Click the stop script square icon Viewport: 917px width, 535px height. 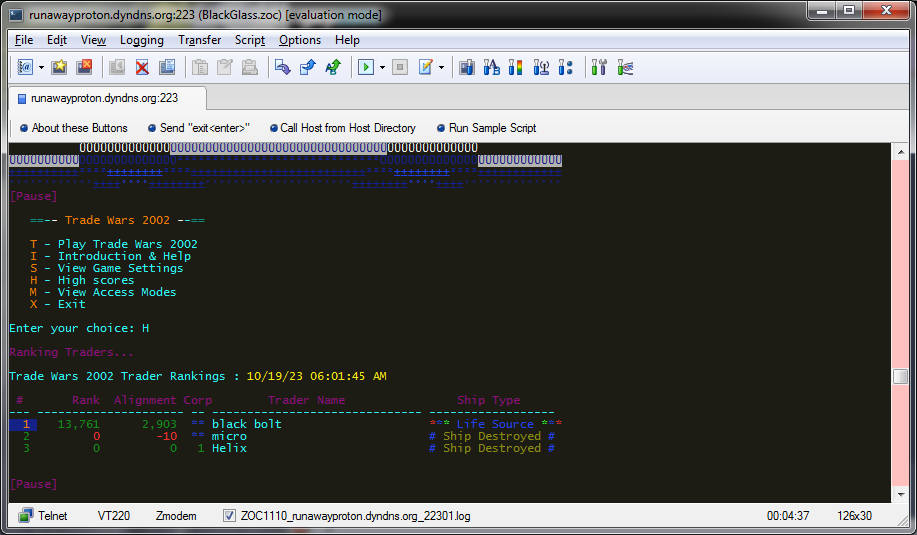point(400,67)
